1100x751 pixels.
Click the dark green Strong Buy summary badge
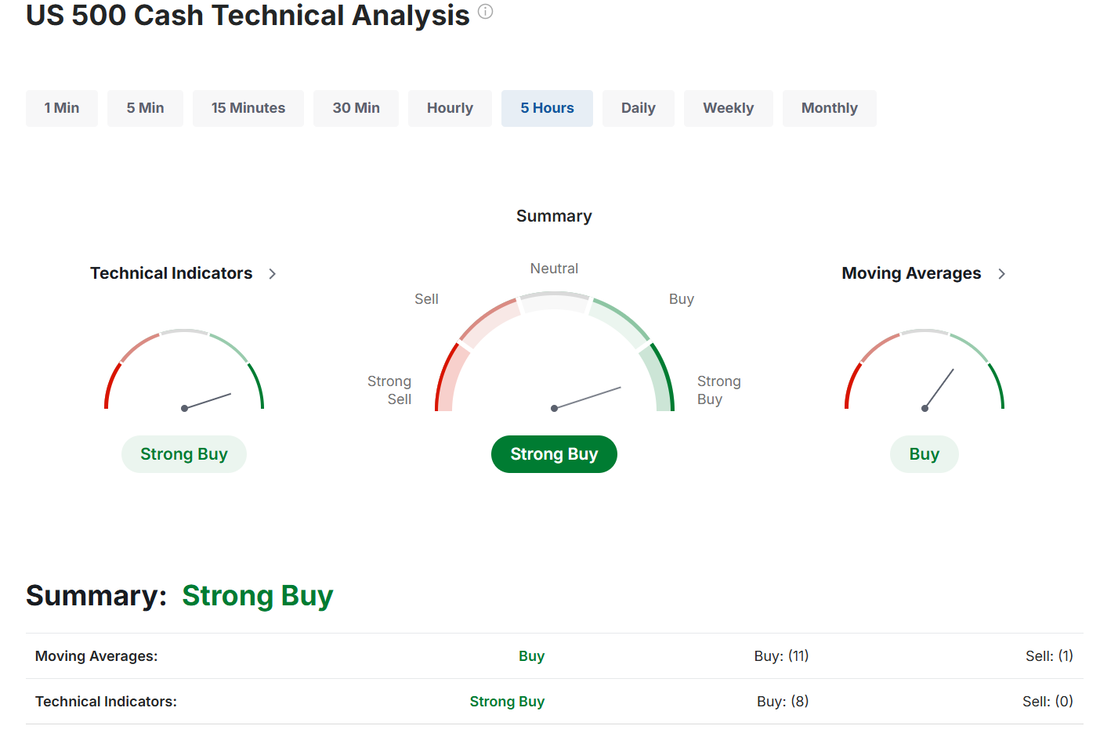554,454
